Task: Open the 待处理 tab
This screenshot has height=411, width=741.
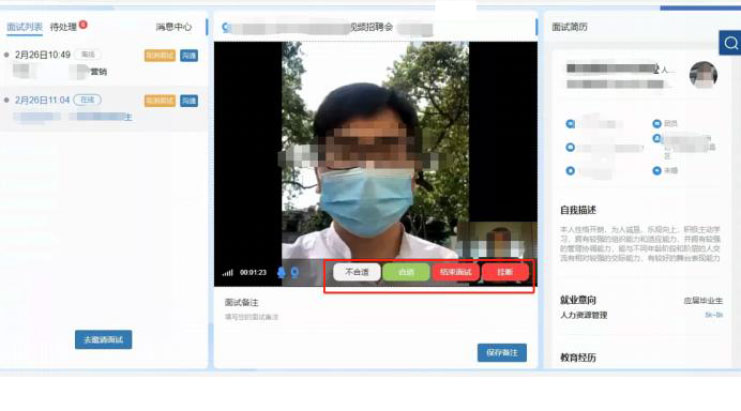Action: 63,27
